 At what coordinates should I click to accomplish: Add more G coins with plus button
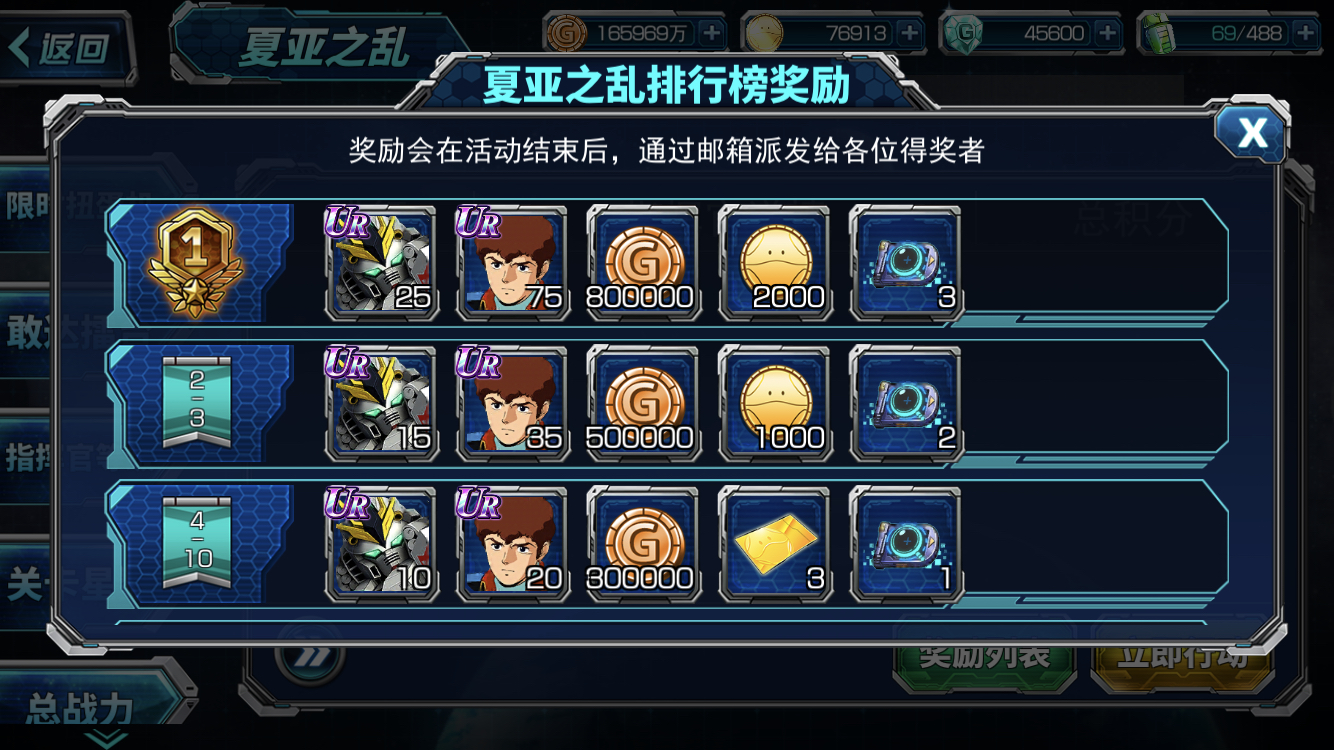coord(711,33)
